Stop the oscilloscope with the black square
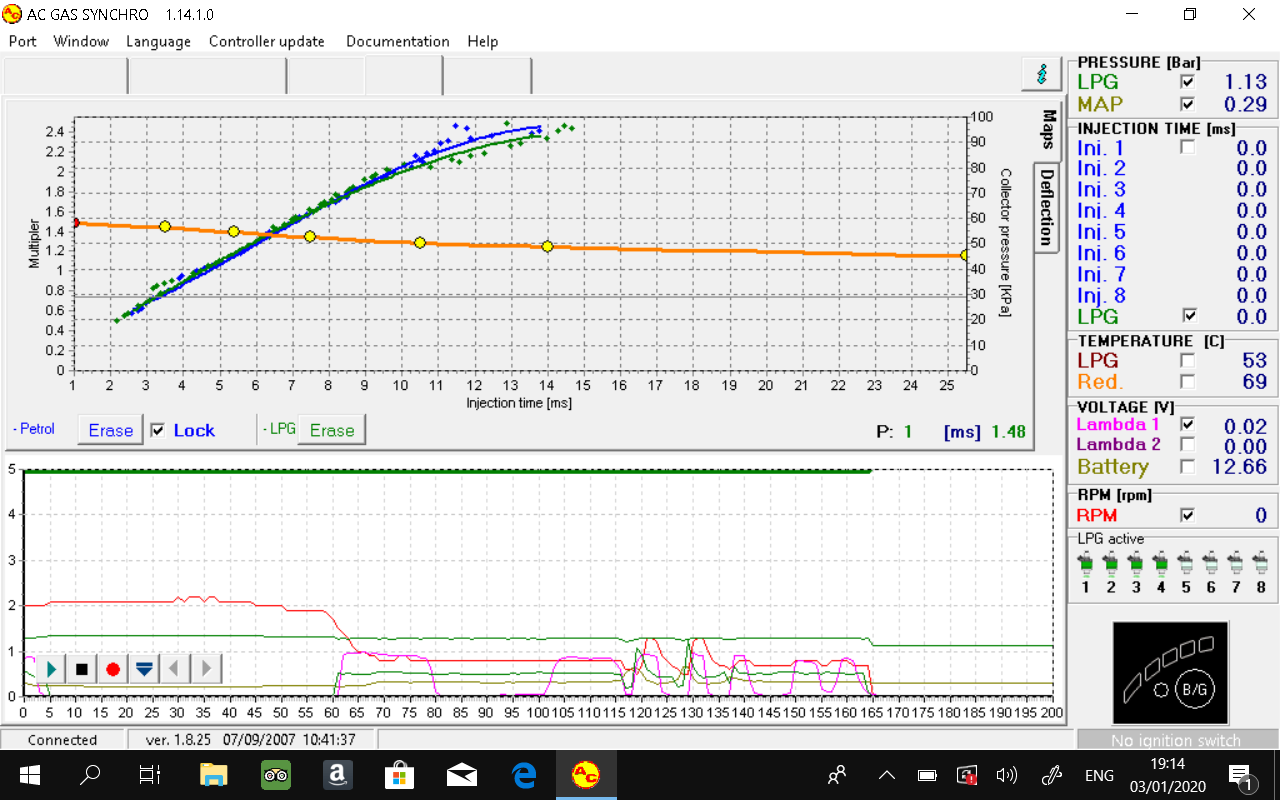This screenshot has height=800, width=1280. tap(82, 669)
